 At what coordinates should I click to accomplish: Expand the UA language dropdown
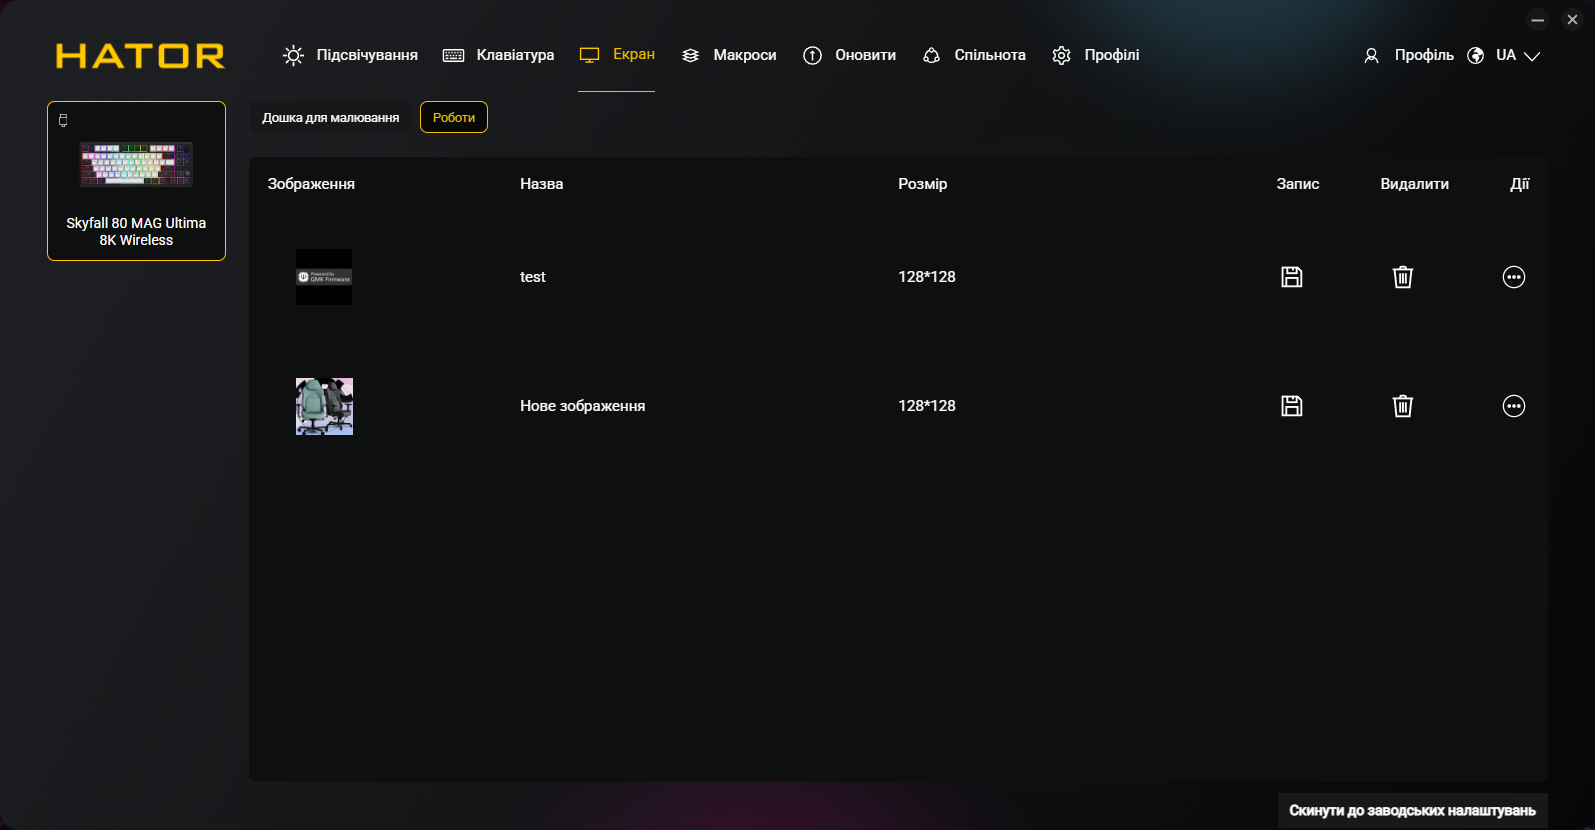coord(1517,56)
